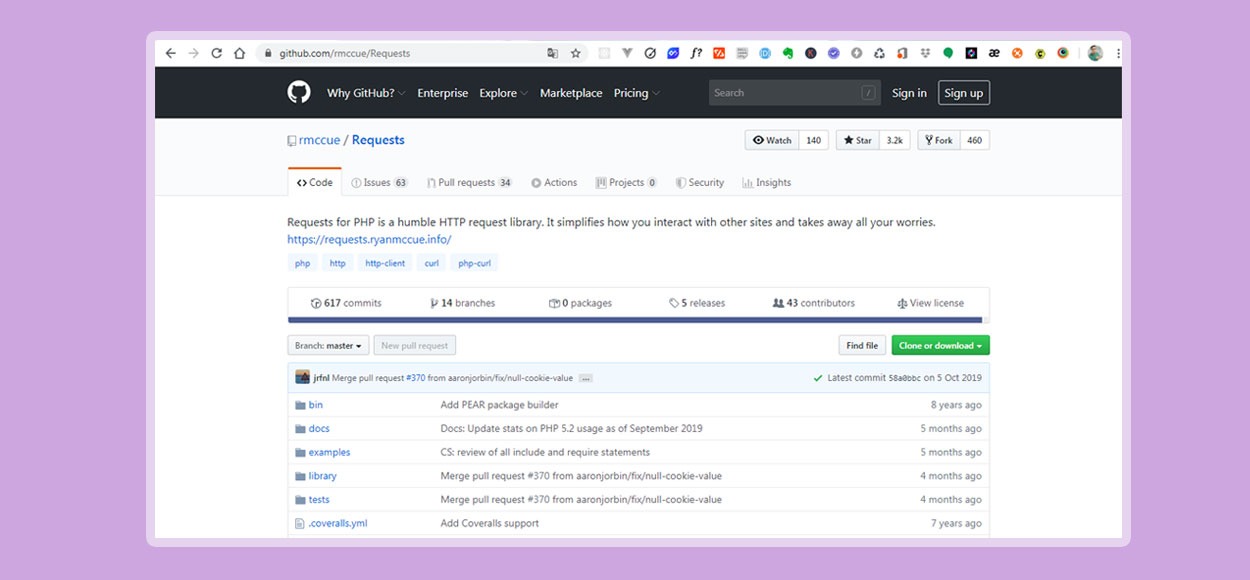Click the php-curl topic tag
The image size is (1250, 580).
pos(474,263)
